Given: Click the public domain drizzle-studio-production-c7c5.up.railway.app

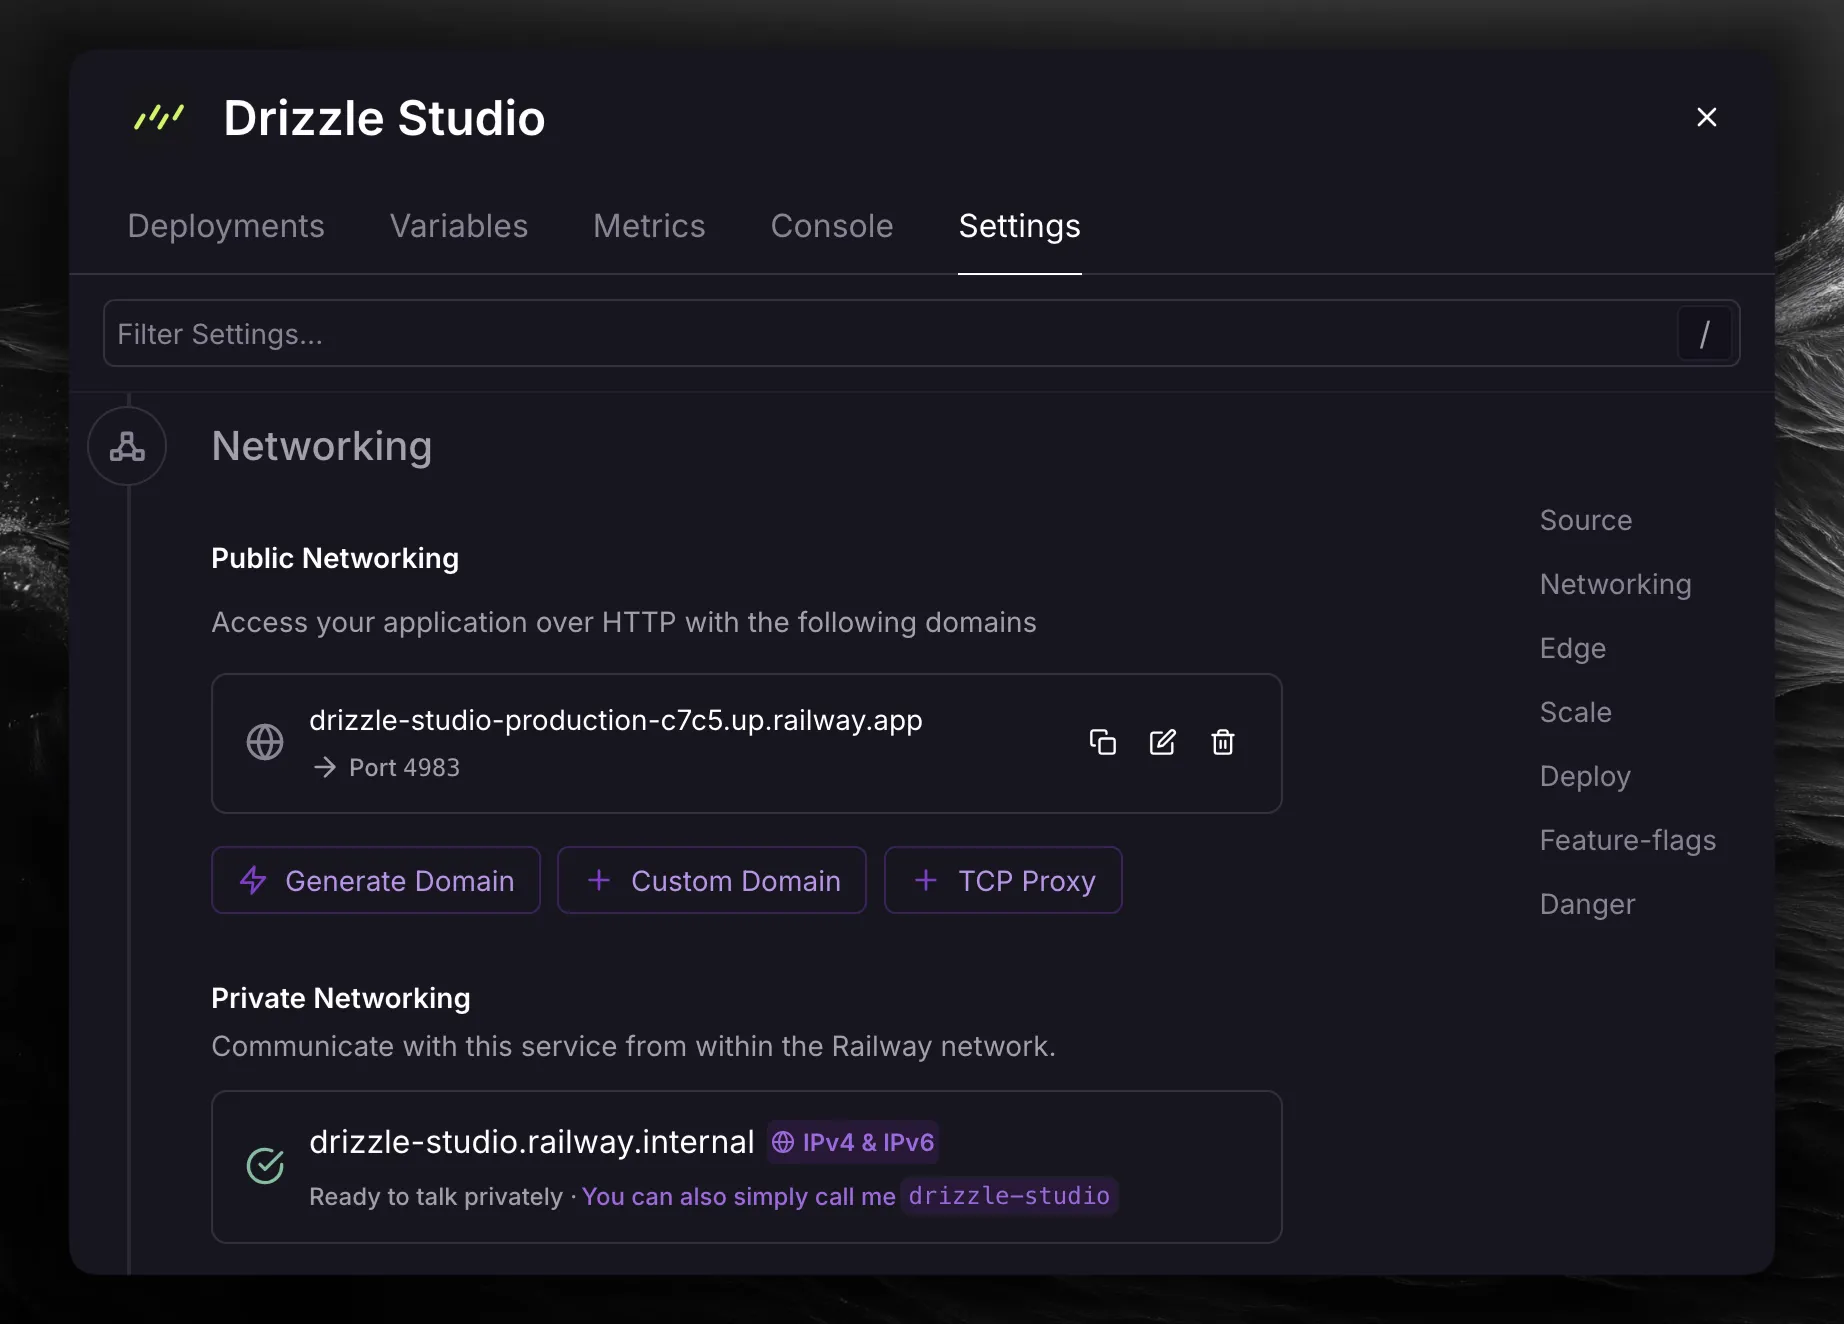Looking at the screenshot, I should (616, 720).
